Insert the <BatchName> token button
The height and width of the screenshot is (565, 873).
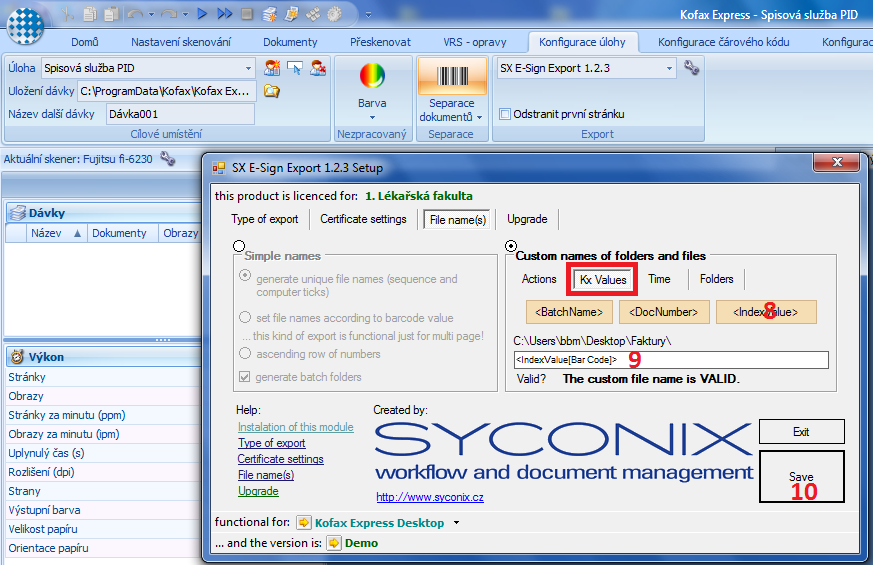[569, 312]
